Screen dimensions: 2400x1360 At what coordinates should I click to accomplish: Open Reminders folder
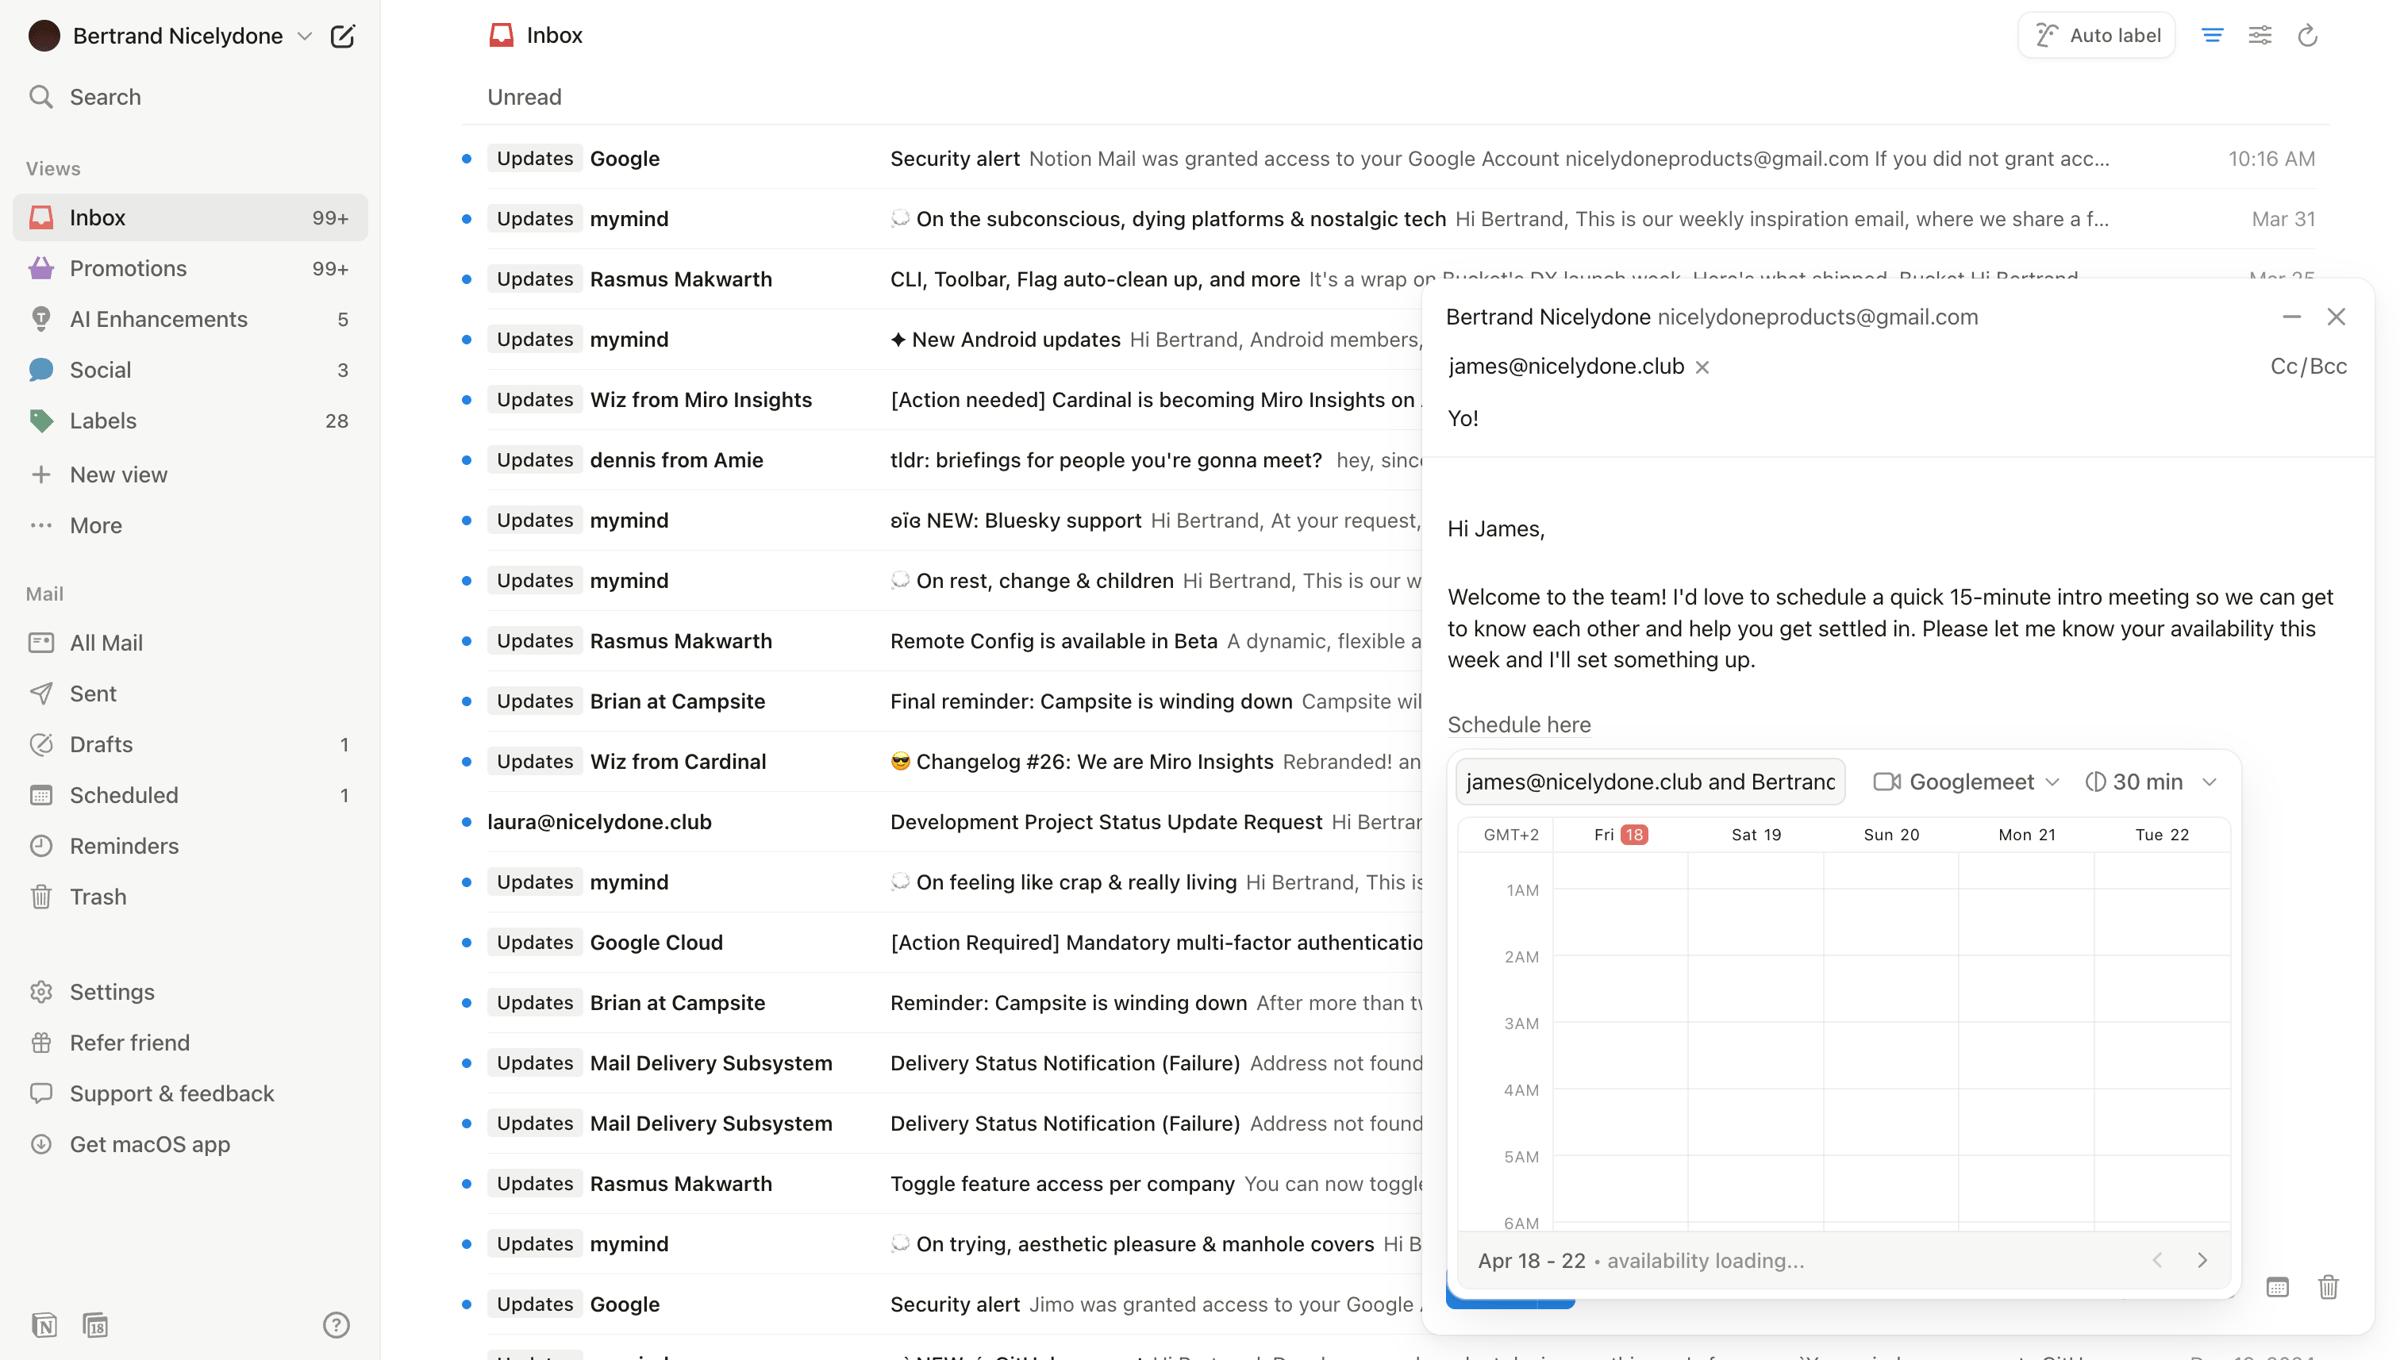(190, 846)
